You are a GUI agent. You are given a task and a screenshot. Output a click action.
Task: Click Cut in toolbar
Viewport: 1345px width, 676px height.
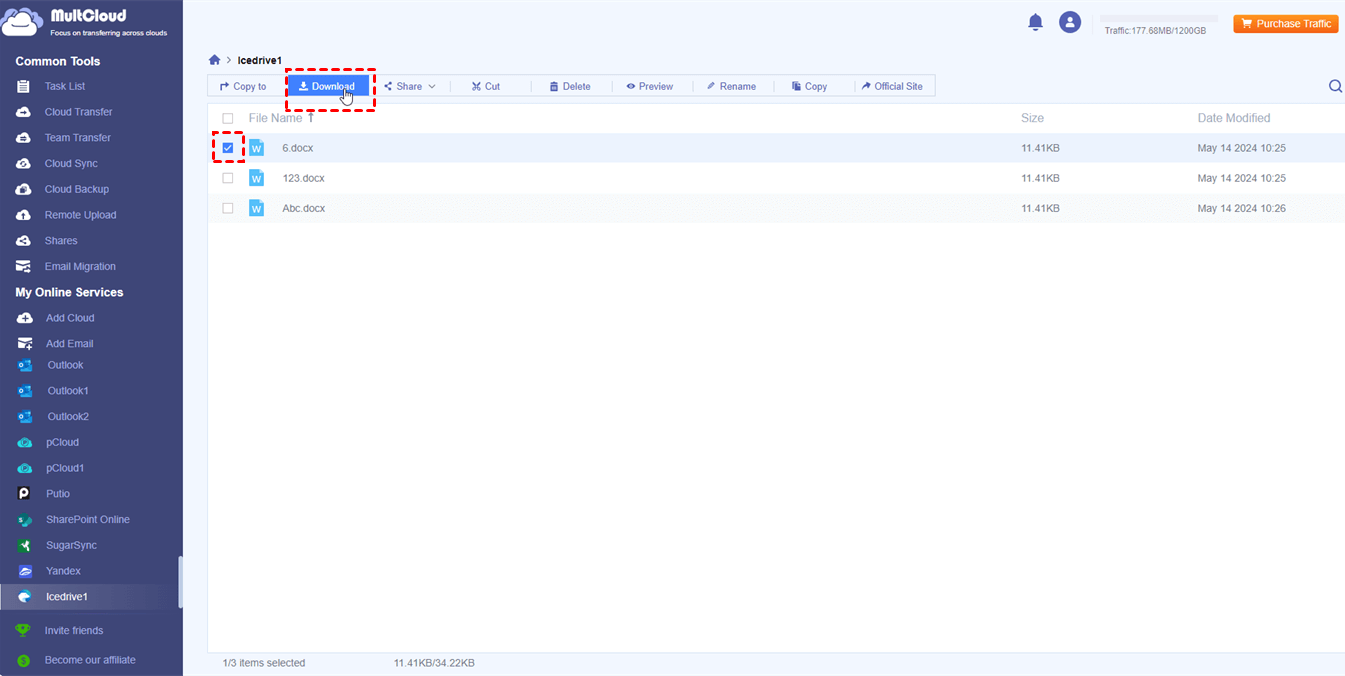point(486,87)
